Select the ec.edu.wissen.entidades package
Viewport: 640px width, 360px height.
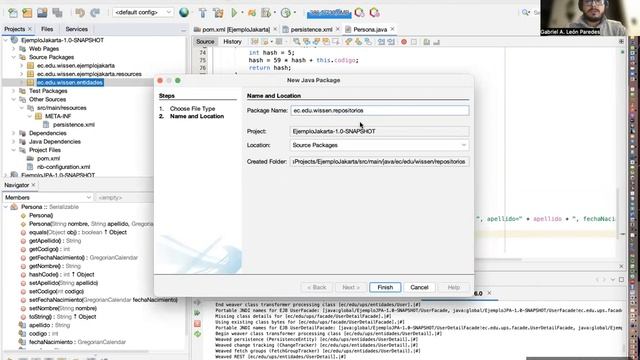70,82
